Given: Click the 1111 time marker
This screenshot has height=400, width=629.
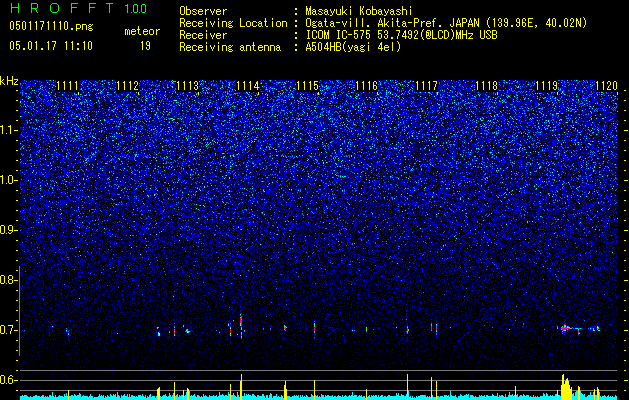Looking at the screenshot, I should click(68, 86).
